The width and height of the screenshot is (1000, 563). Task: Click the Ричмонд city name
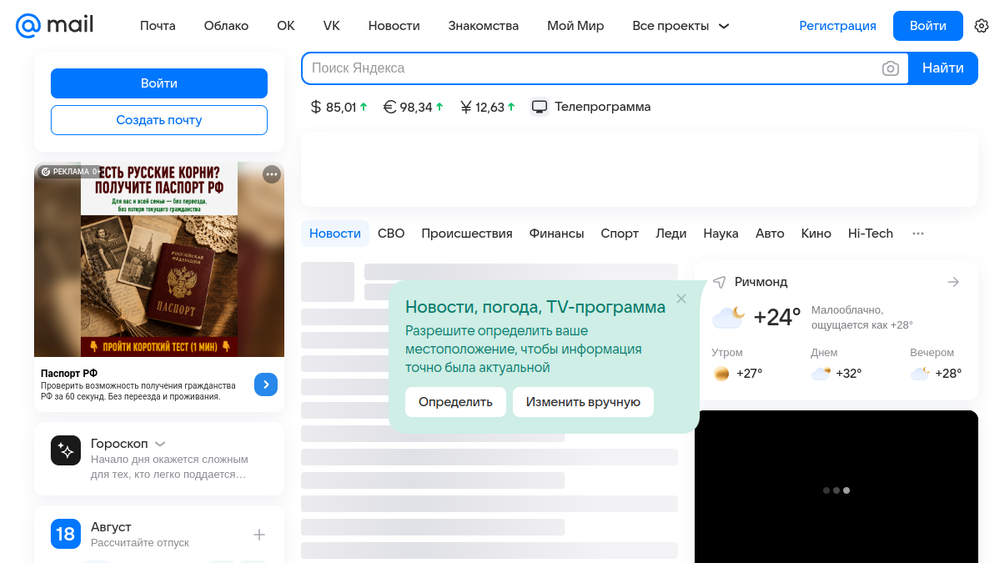(760, 282)
